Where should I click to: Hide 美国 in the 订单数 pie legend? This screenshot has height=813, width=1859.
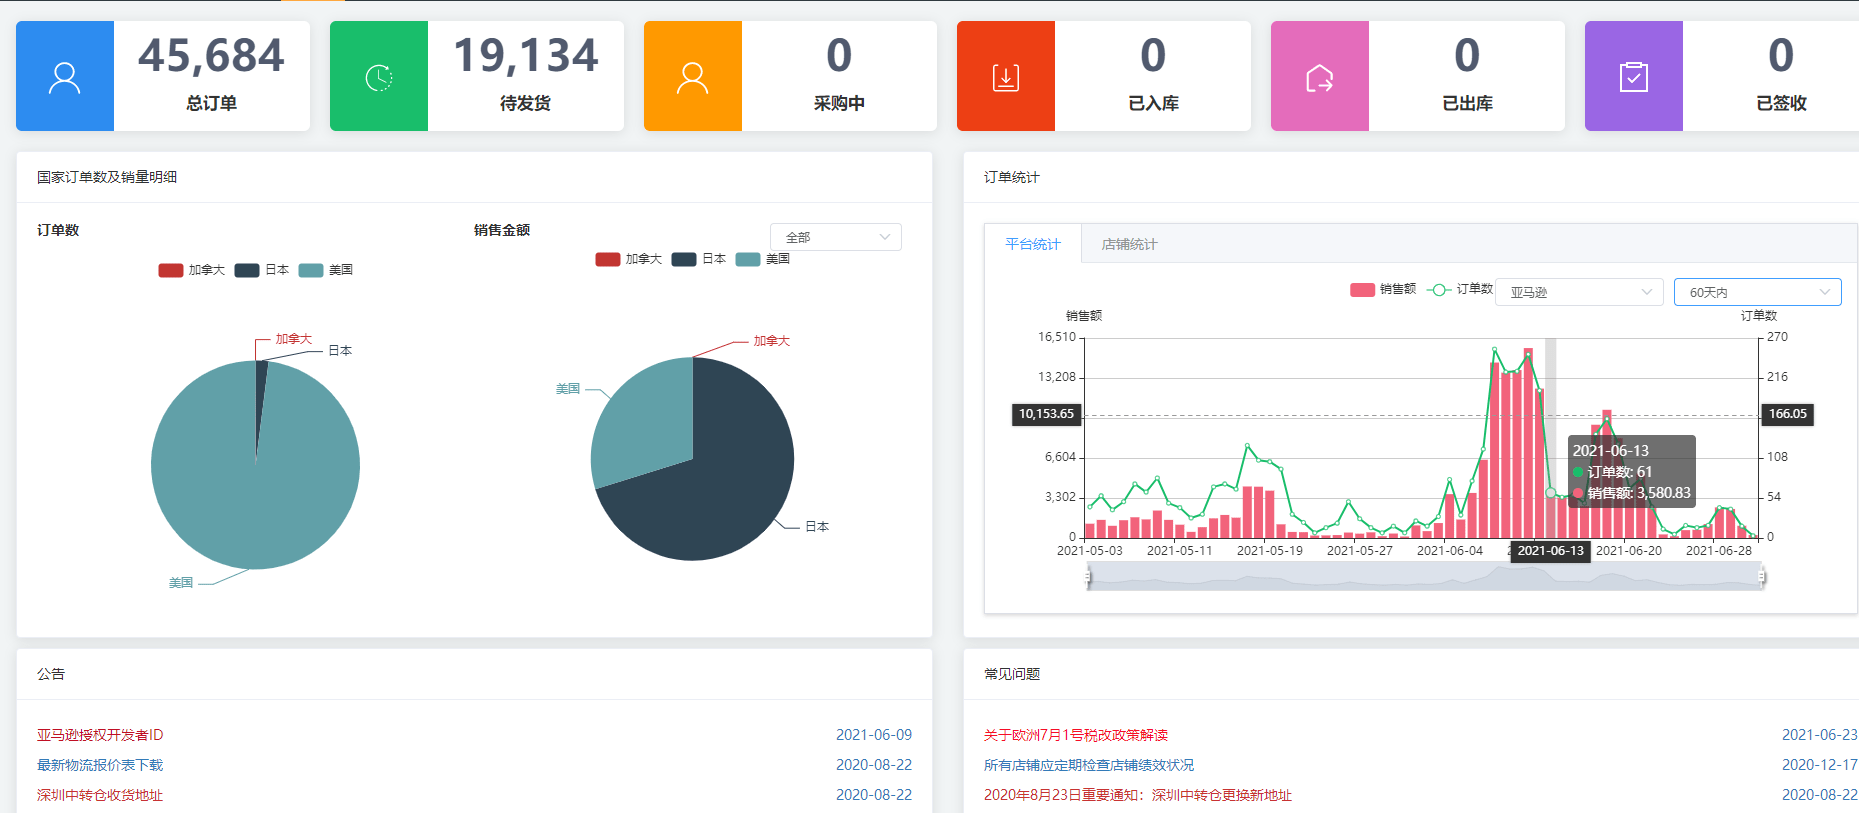326,270
